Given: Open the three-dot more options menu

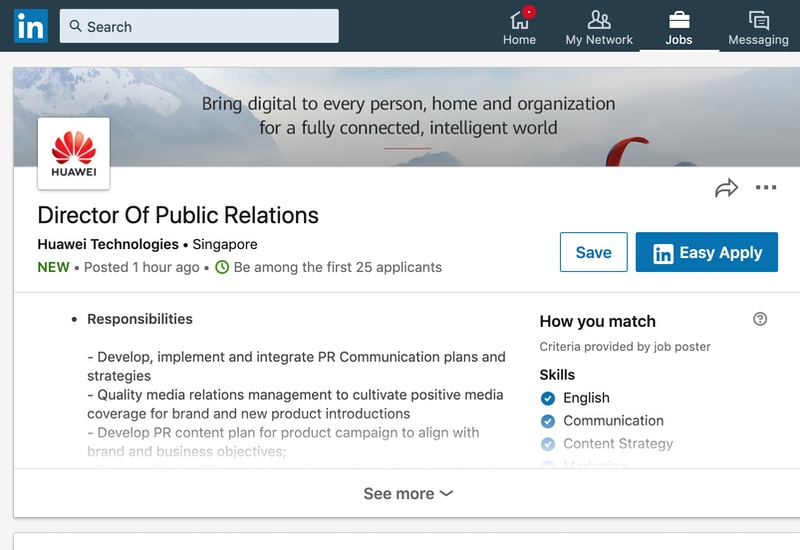Looking at the screenshot, I should click(766, 187).
